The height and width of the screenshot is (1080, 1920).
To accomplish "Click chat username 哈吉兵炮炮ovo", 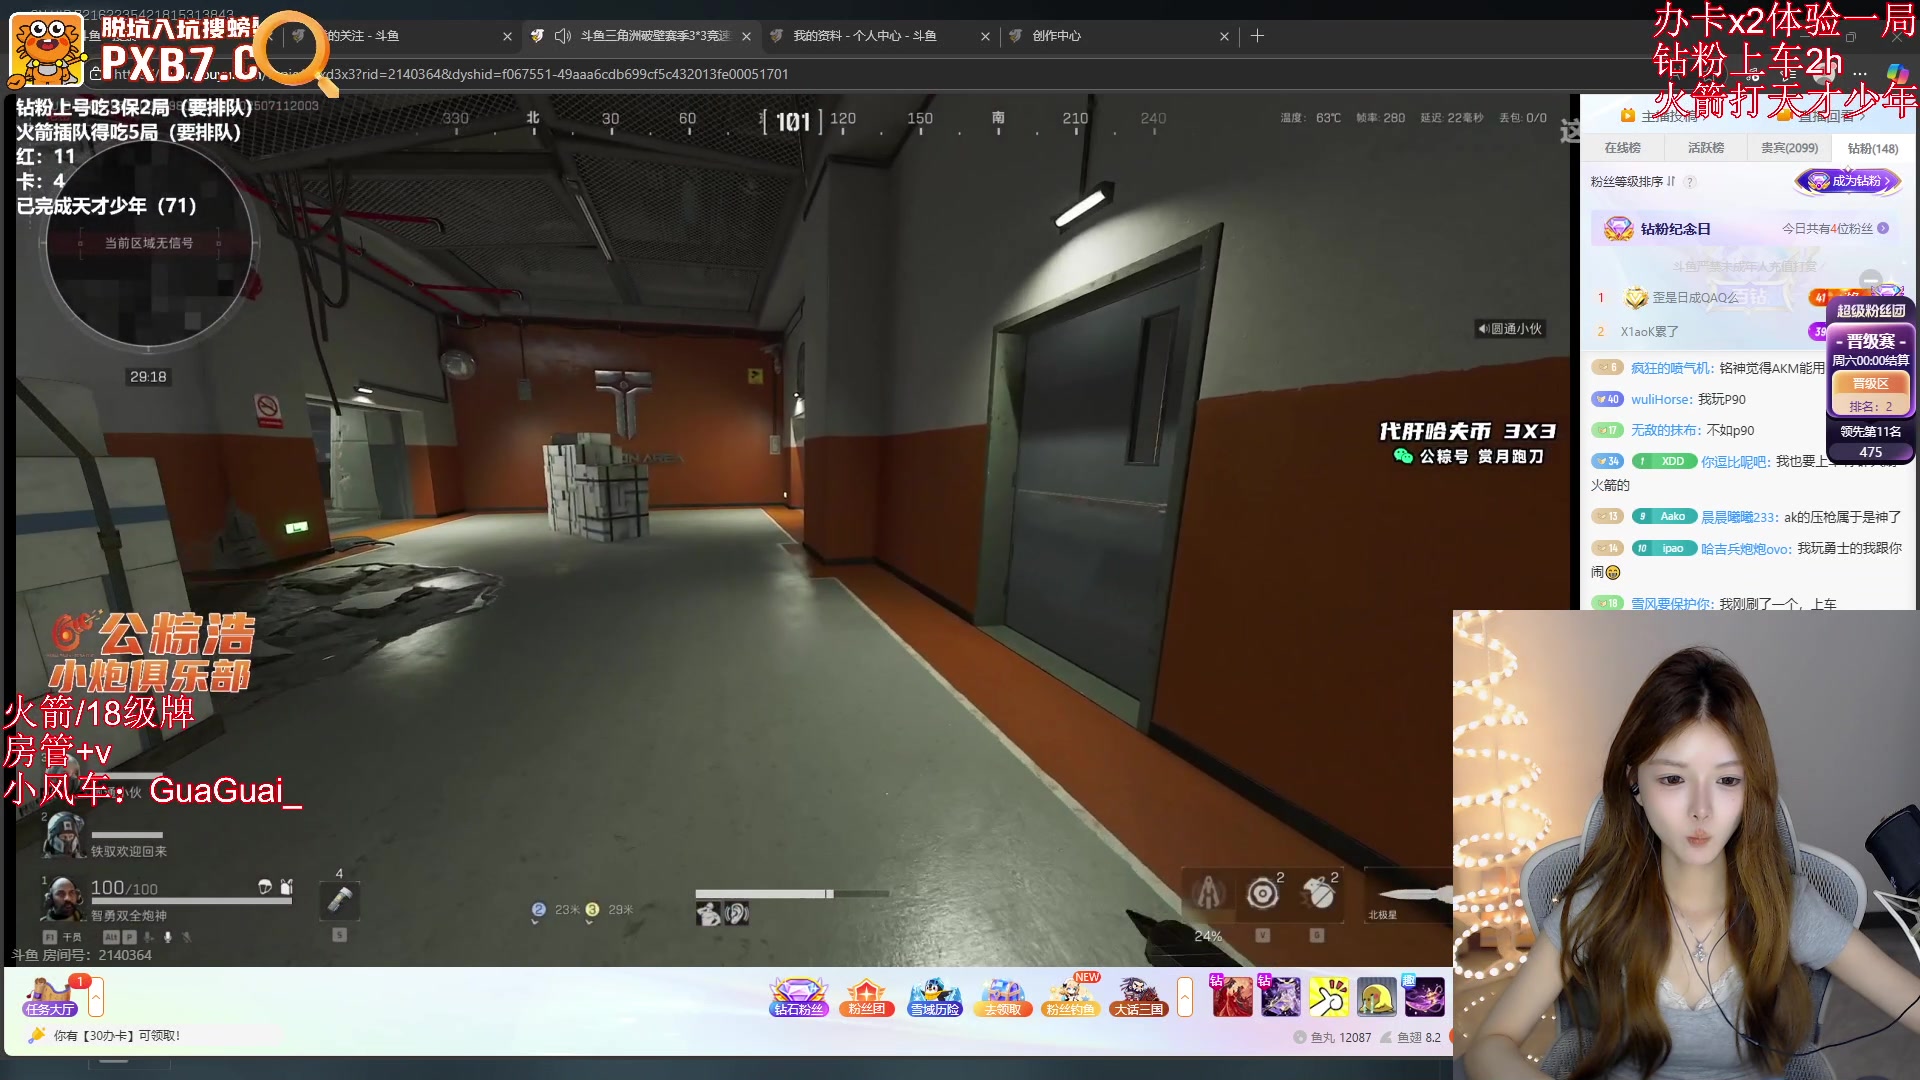I will click(x=1747, y=549).
